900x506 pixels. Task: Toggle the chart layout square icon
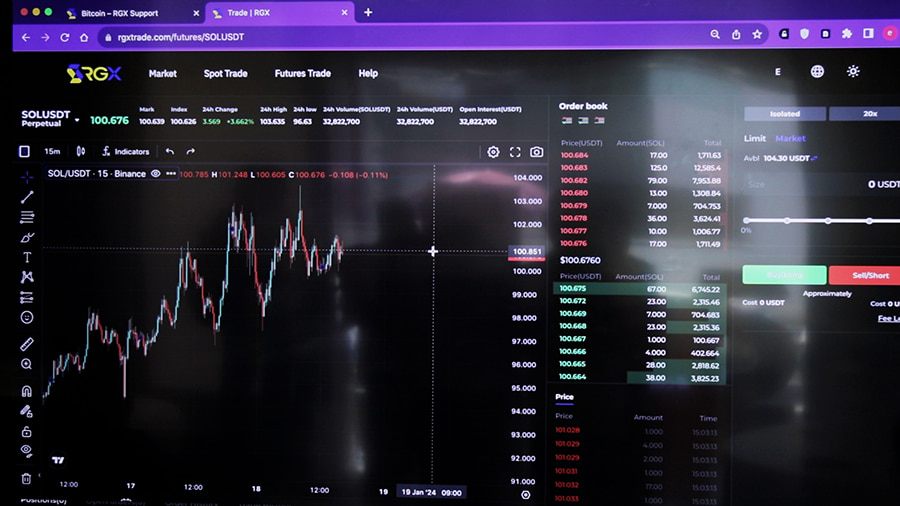24,151
